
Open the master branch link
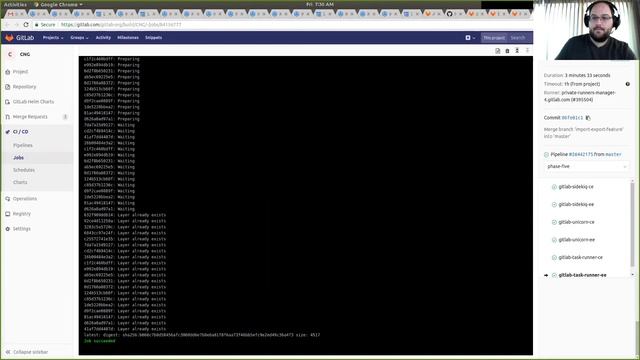coord(613,155)
